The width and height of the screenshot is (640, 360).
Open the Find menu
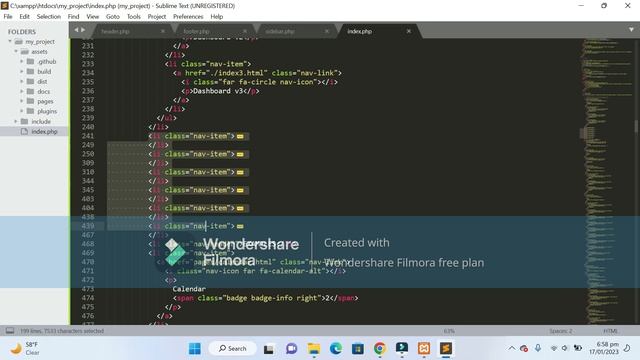tap(73, 16)
